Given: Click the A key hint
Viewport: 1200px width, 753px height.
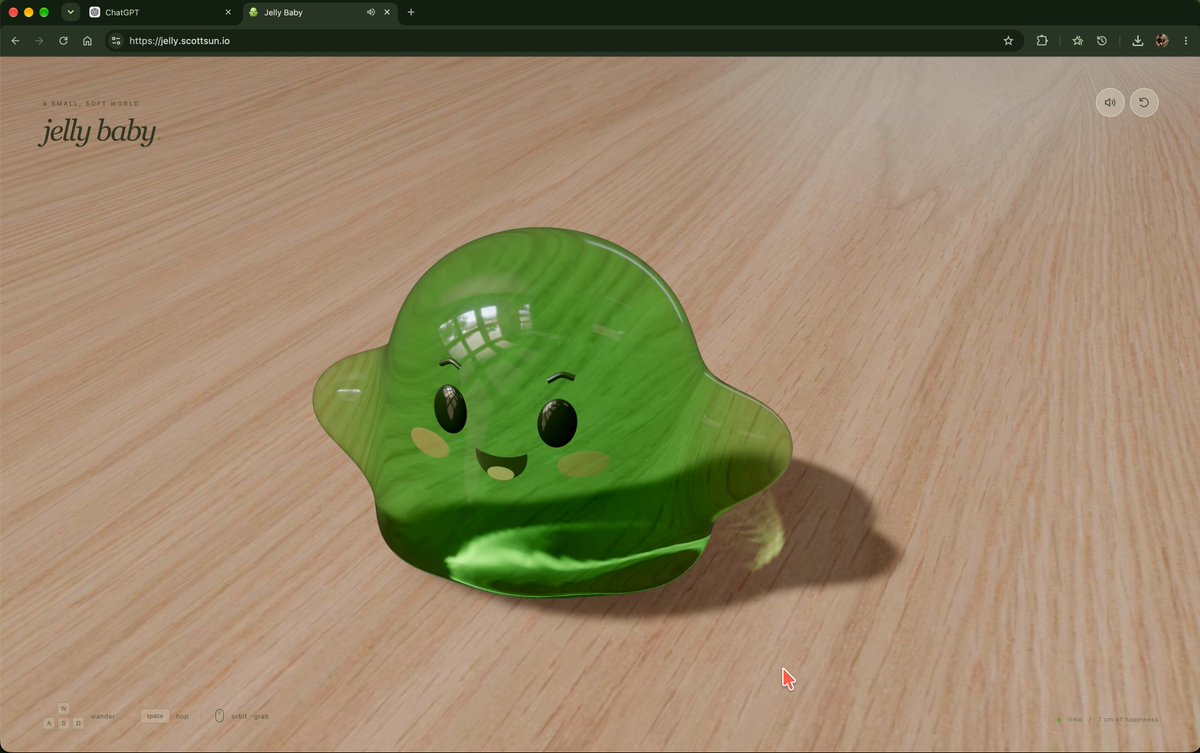Looking at the screenshot, I should point(49,723).
